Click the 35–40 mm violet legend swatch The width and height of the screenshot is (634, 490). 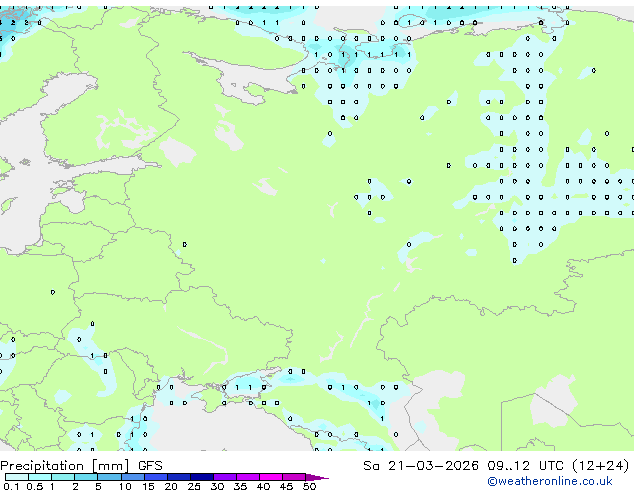click(248, 477)
